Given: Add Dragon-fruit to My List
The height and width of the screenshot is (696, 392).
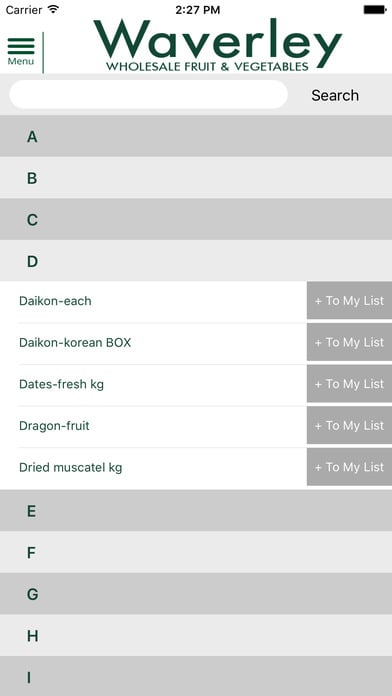Looking at the screenshot, I should point(349,426).
